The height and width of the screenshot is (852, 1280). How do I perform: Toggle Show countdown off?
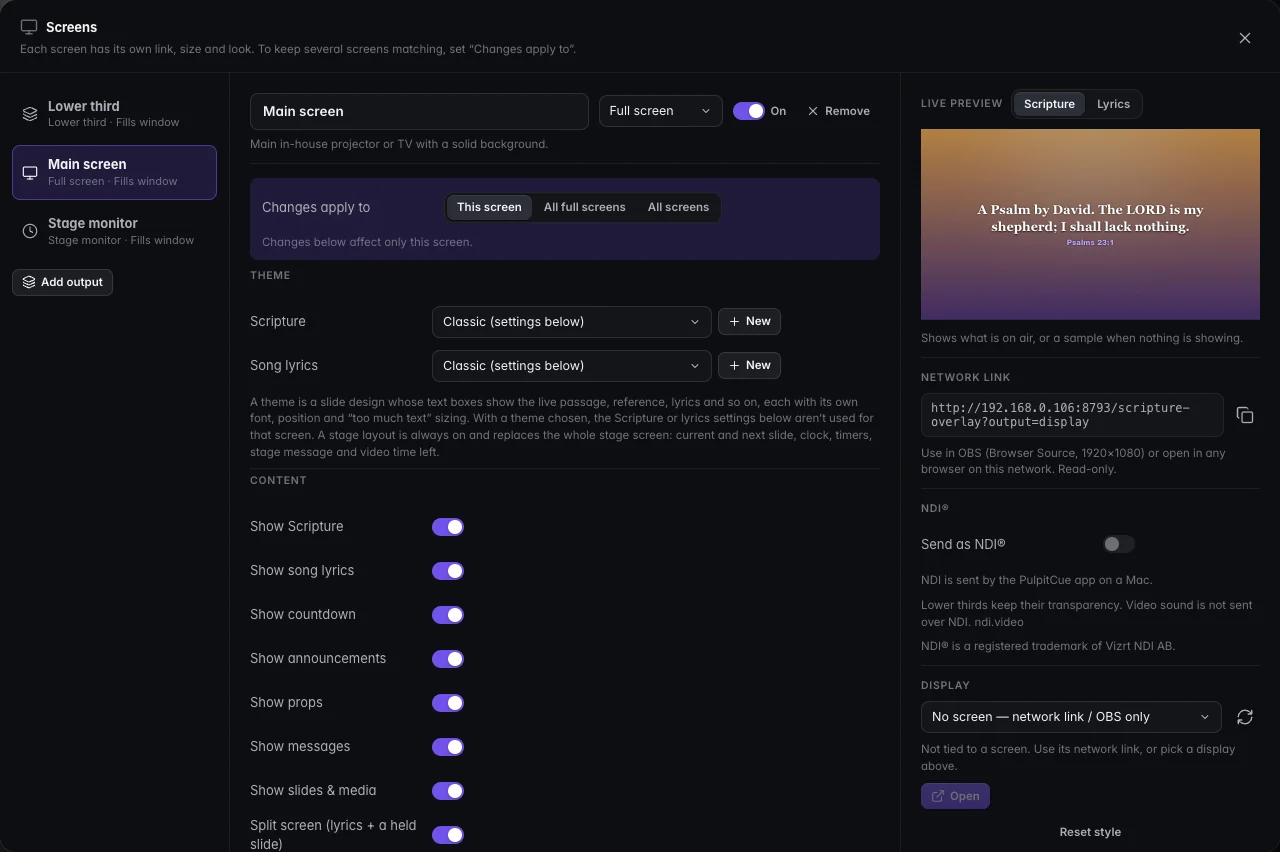(x=448, y=615)
